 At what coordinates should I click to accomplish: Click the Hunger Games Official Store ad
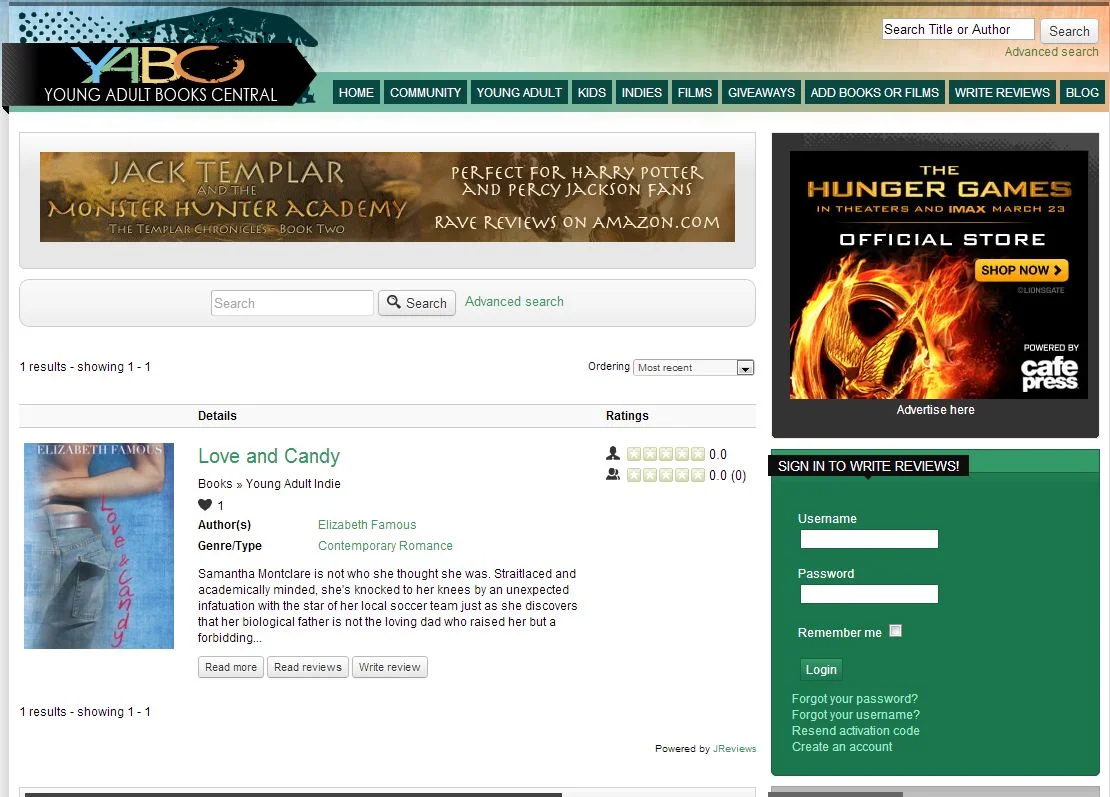click(x=939, y=275)
